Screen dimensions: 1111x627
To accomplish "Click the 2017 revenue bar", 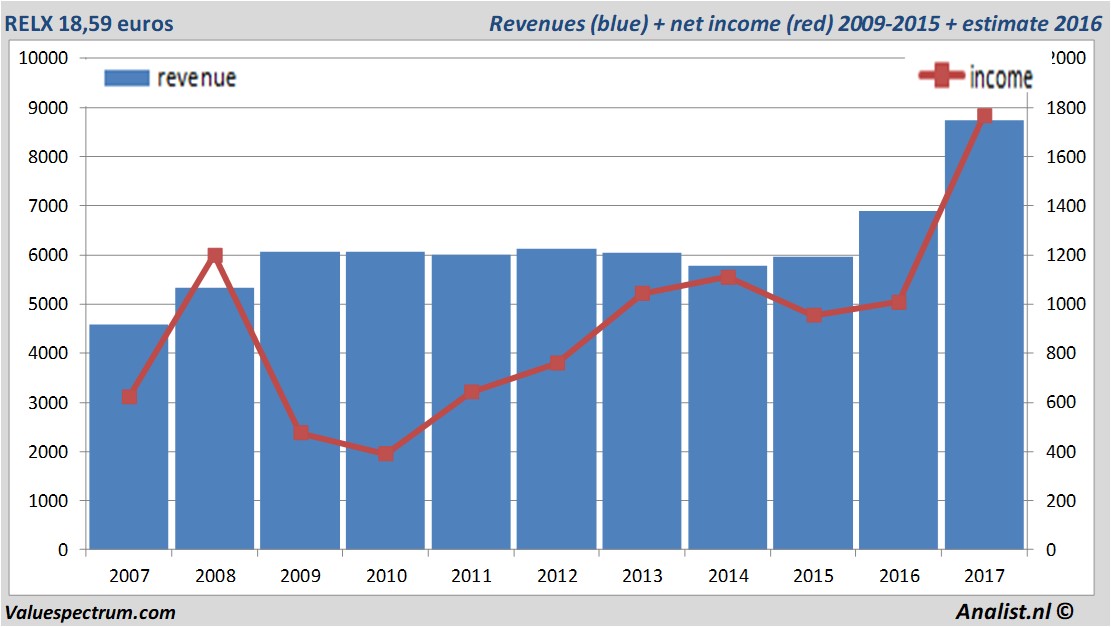I will [984, 340].
